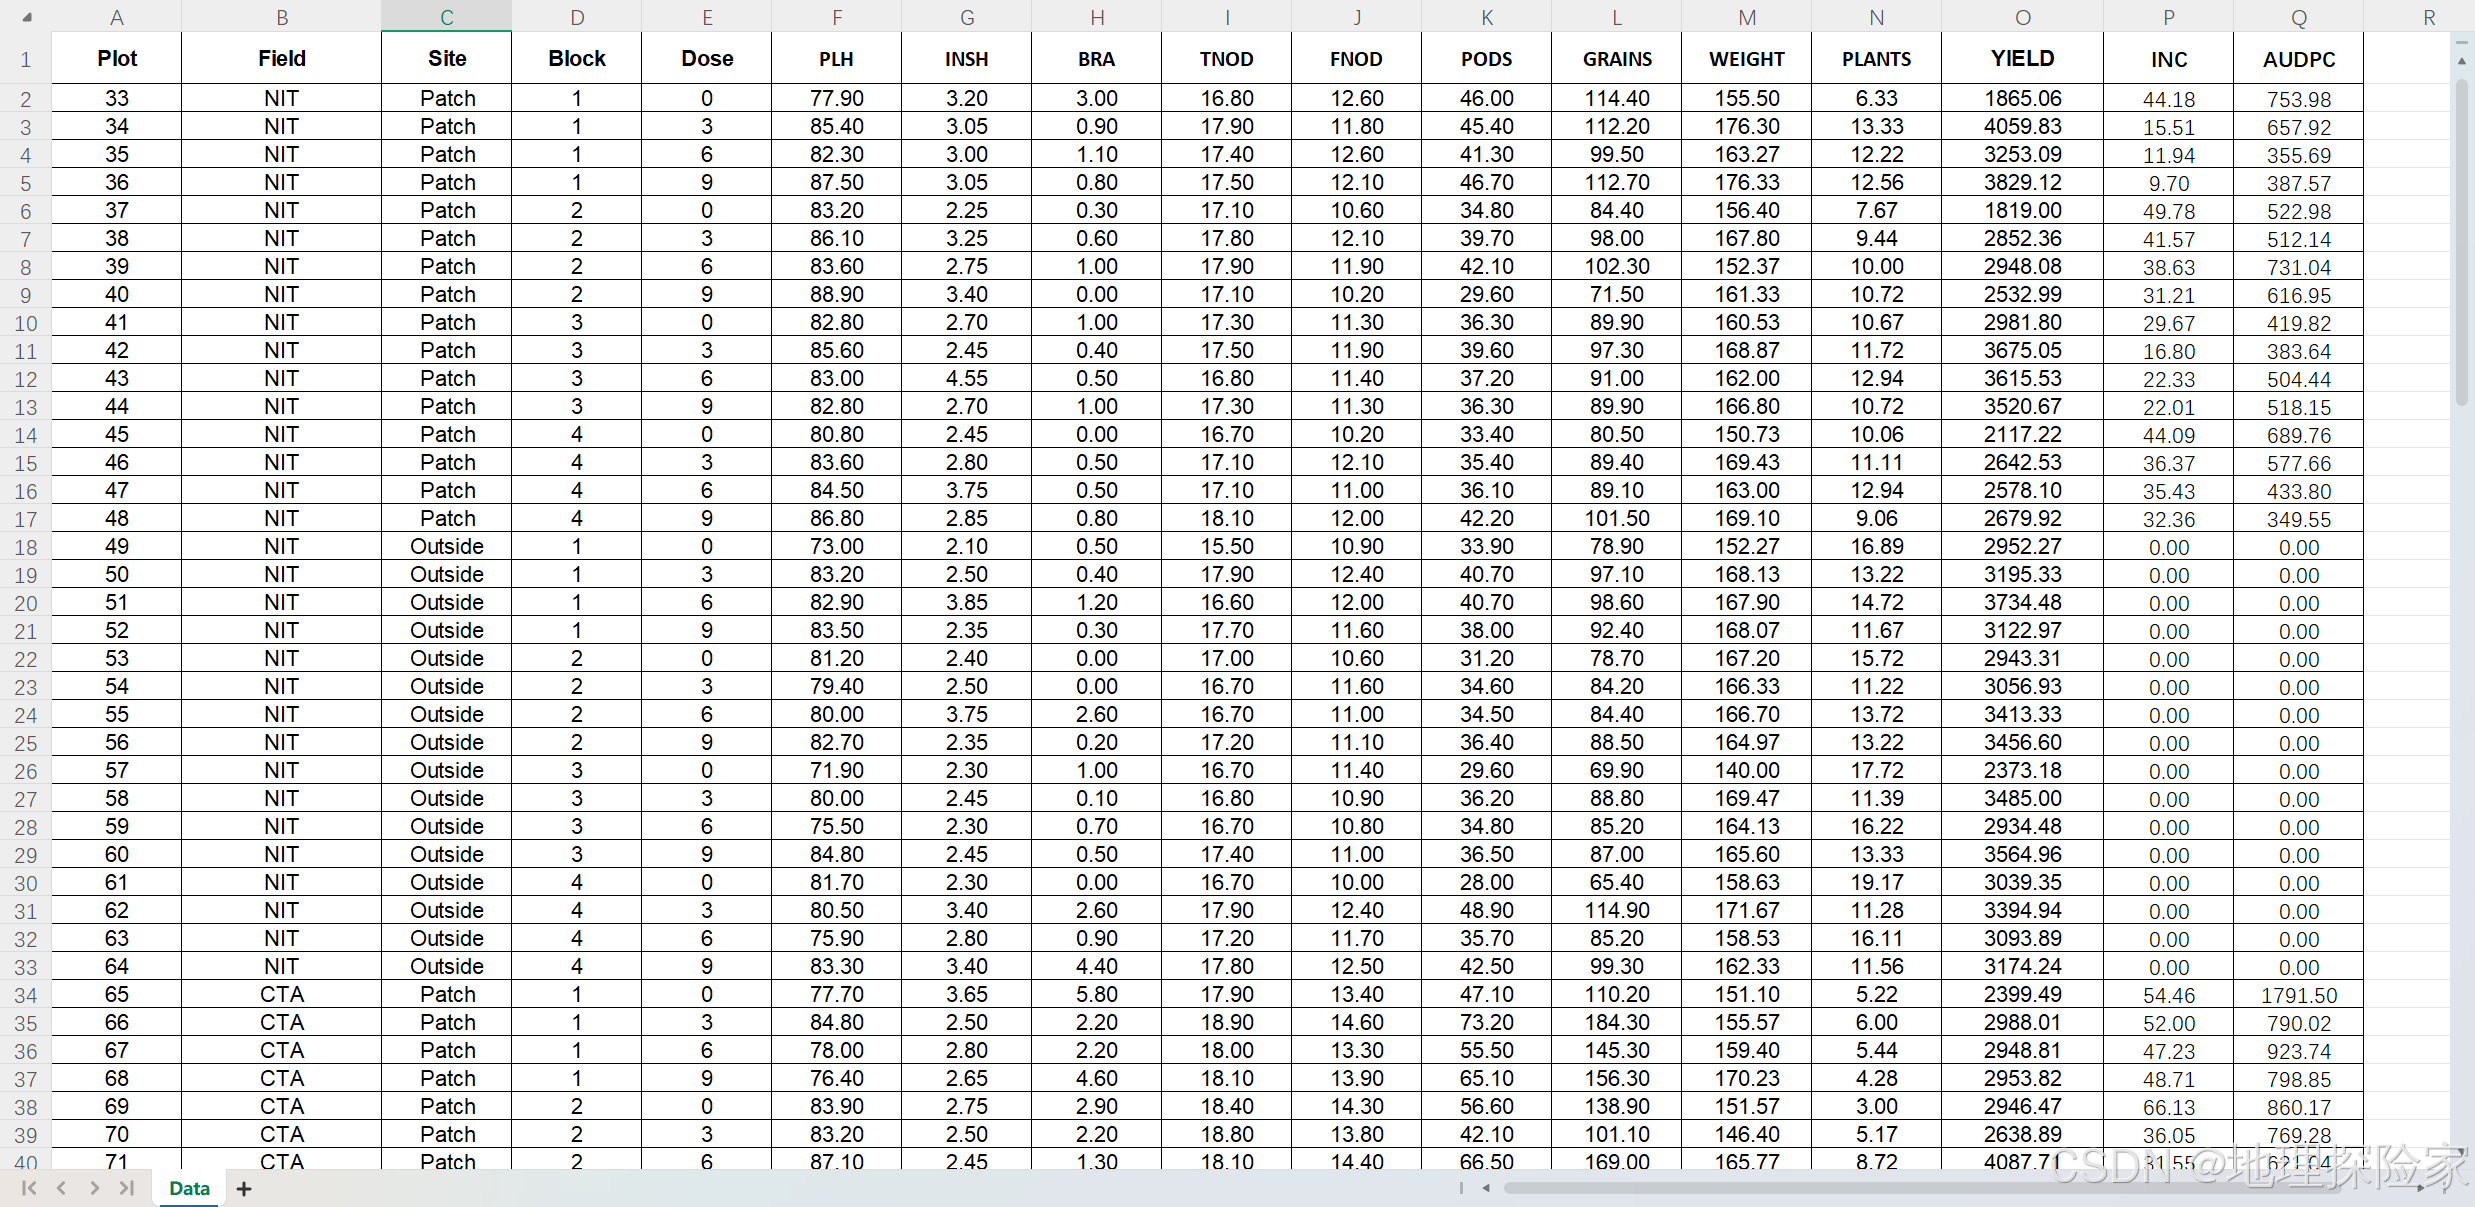The width and height of the screenshot is (2475, 1207).
Task: Click the vertical scrollbar thumb
Action: tap(2462, 240)
